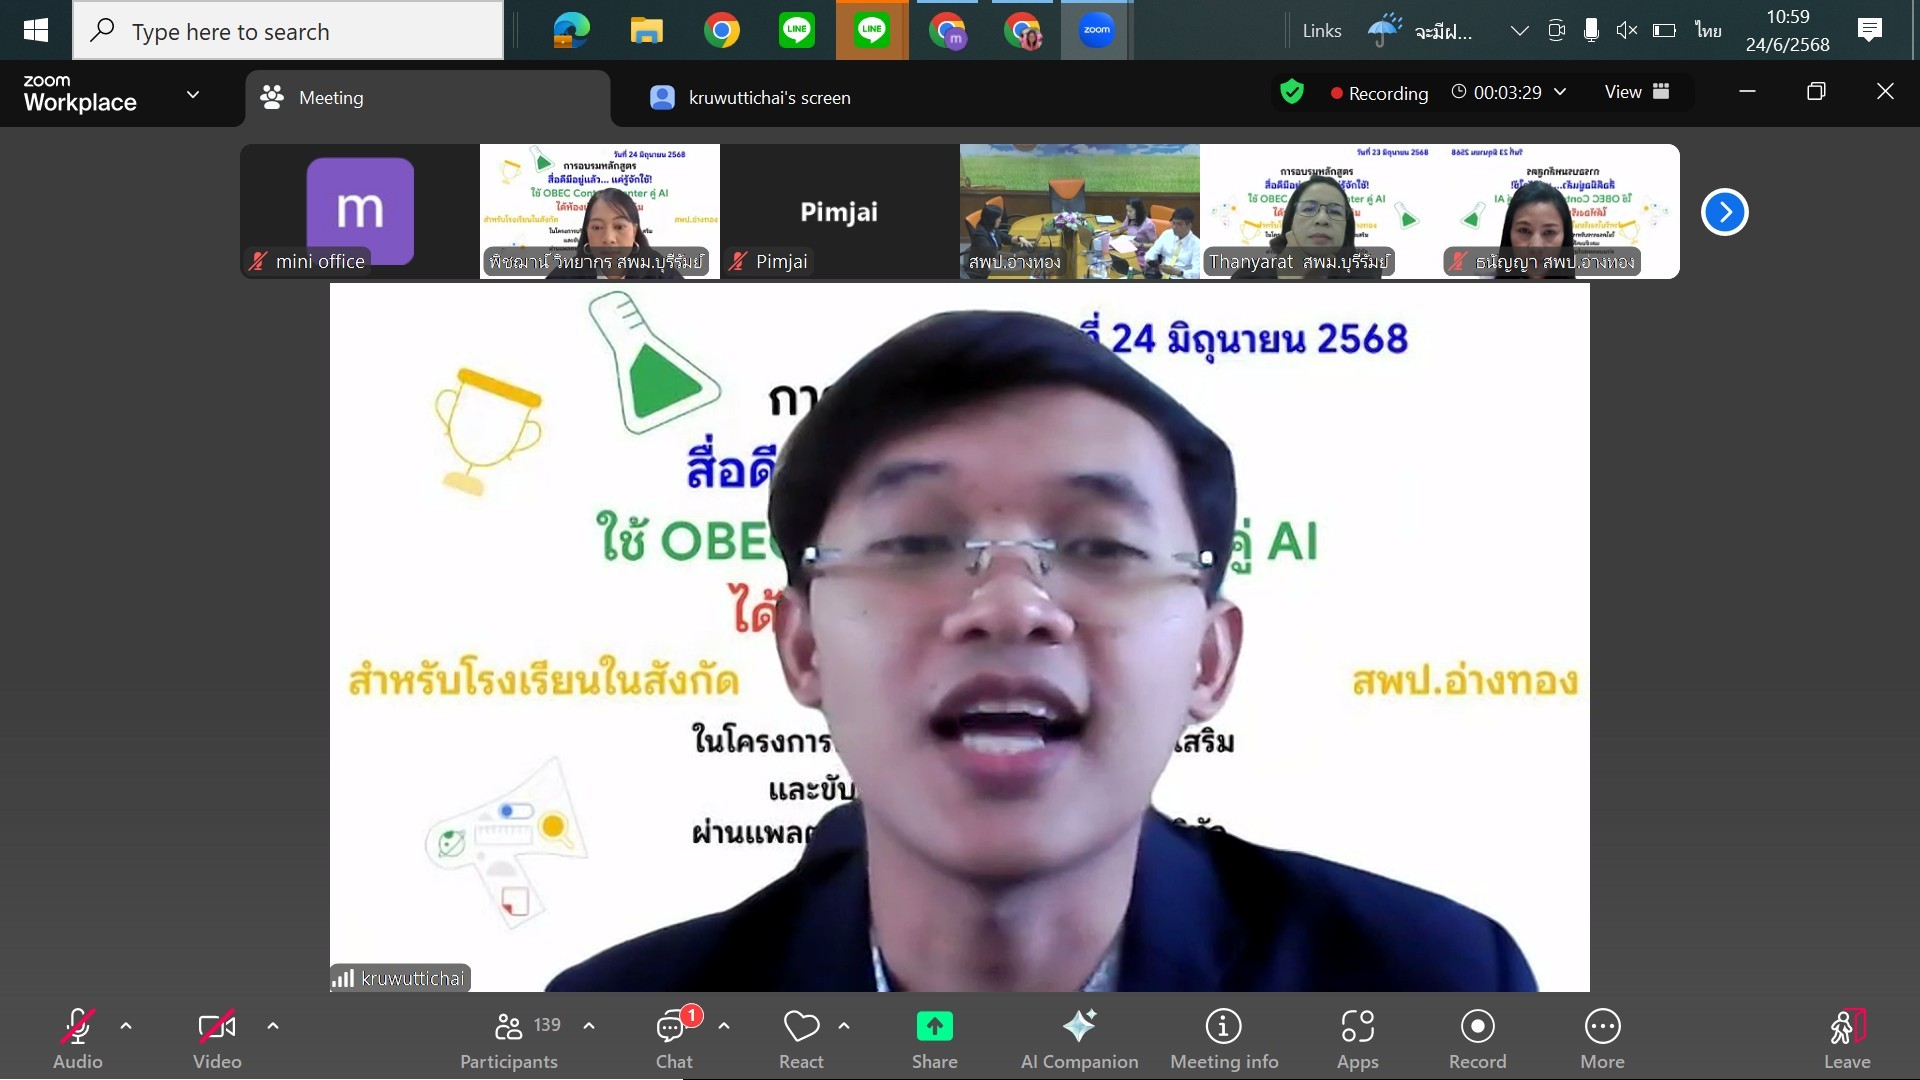Open first LINE app on taskbar

(x=797, y=30)
